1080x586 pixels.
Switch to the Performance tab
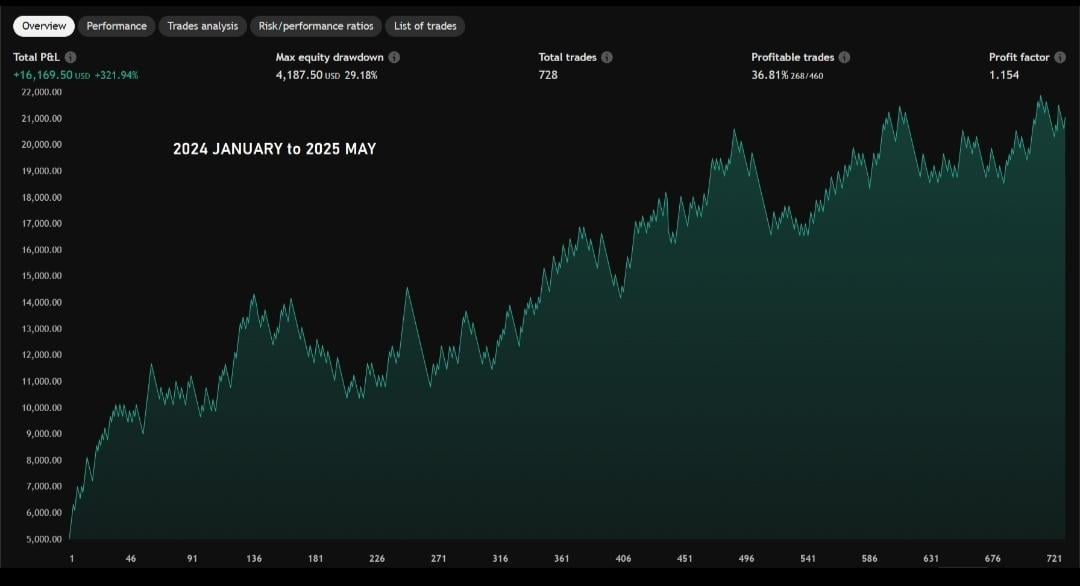click(x=116, y=26)
